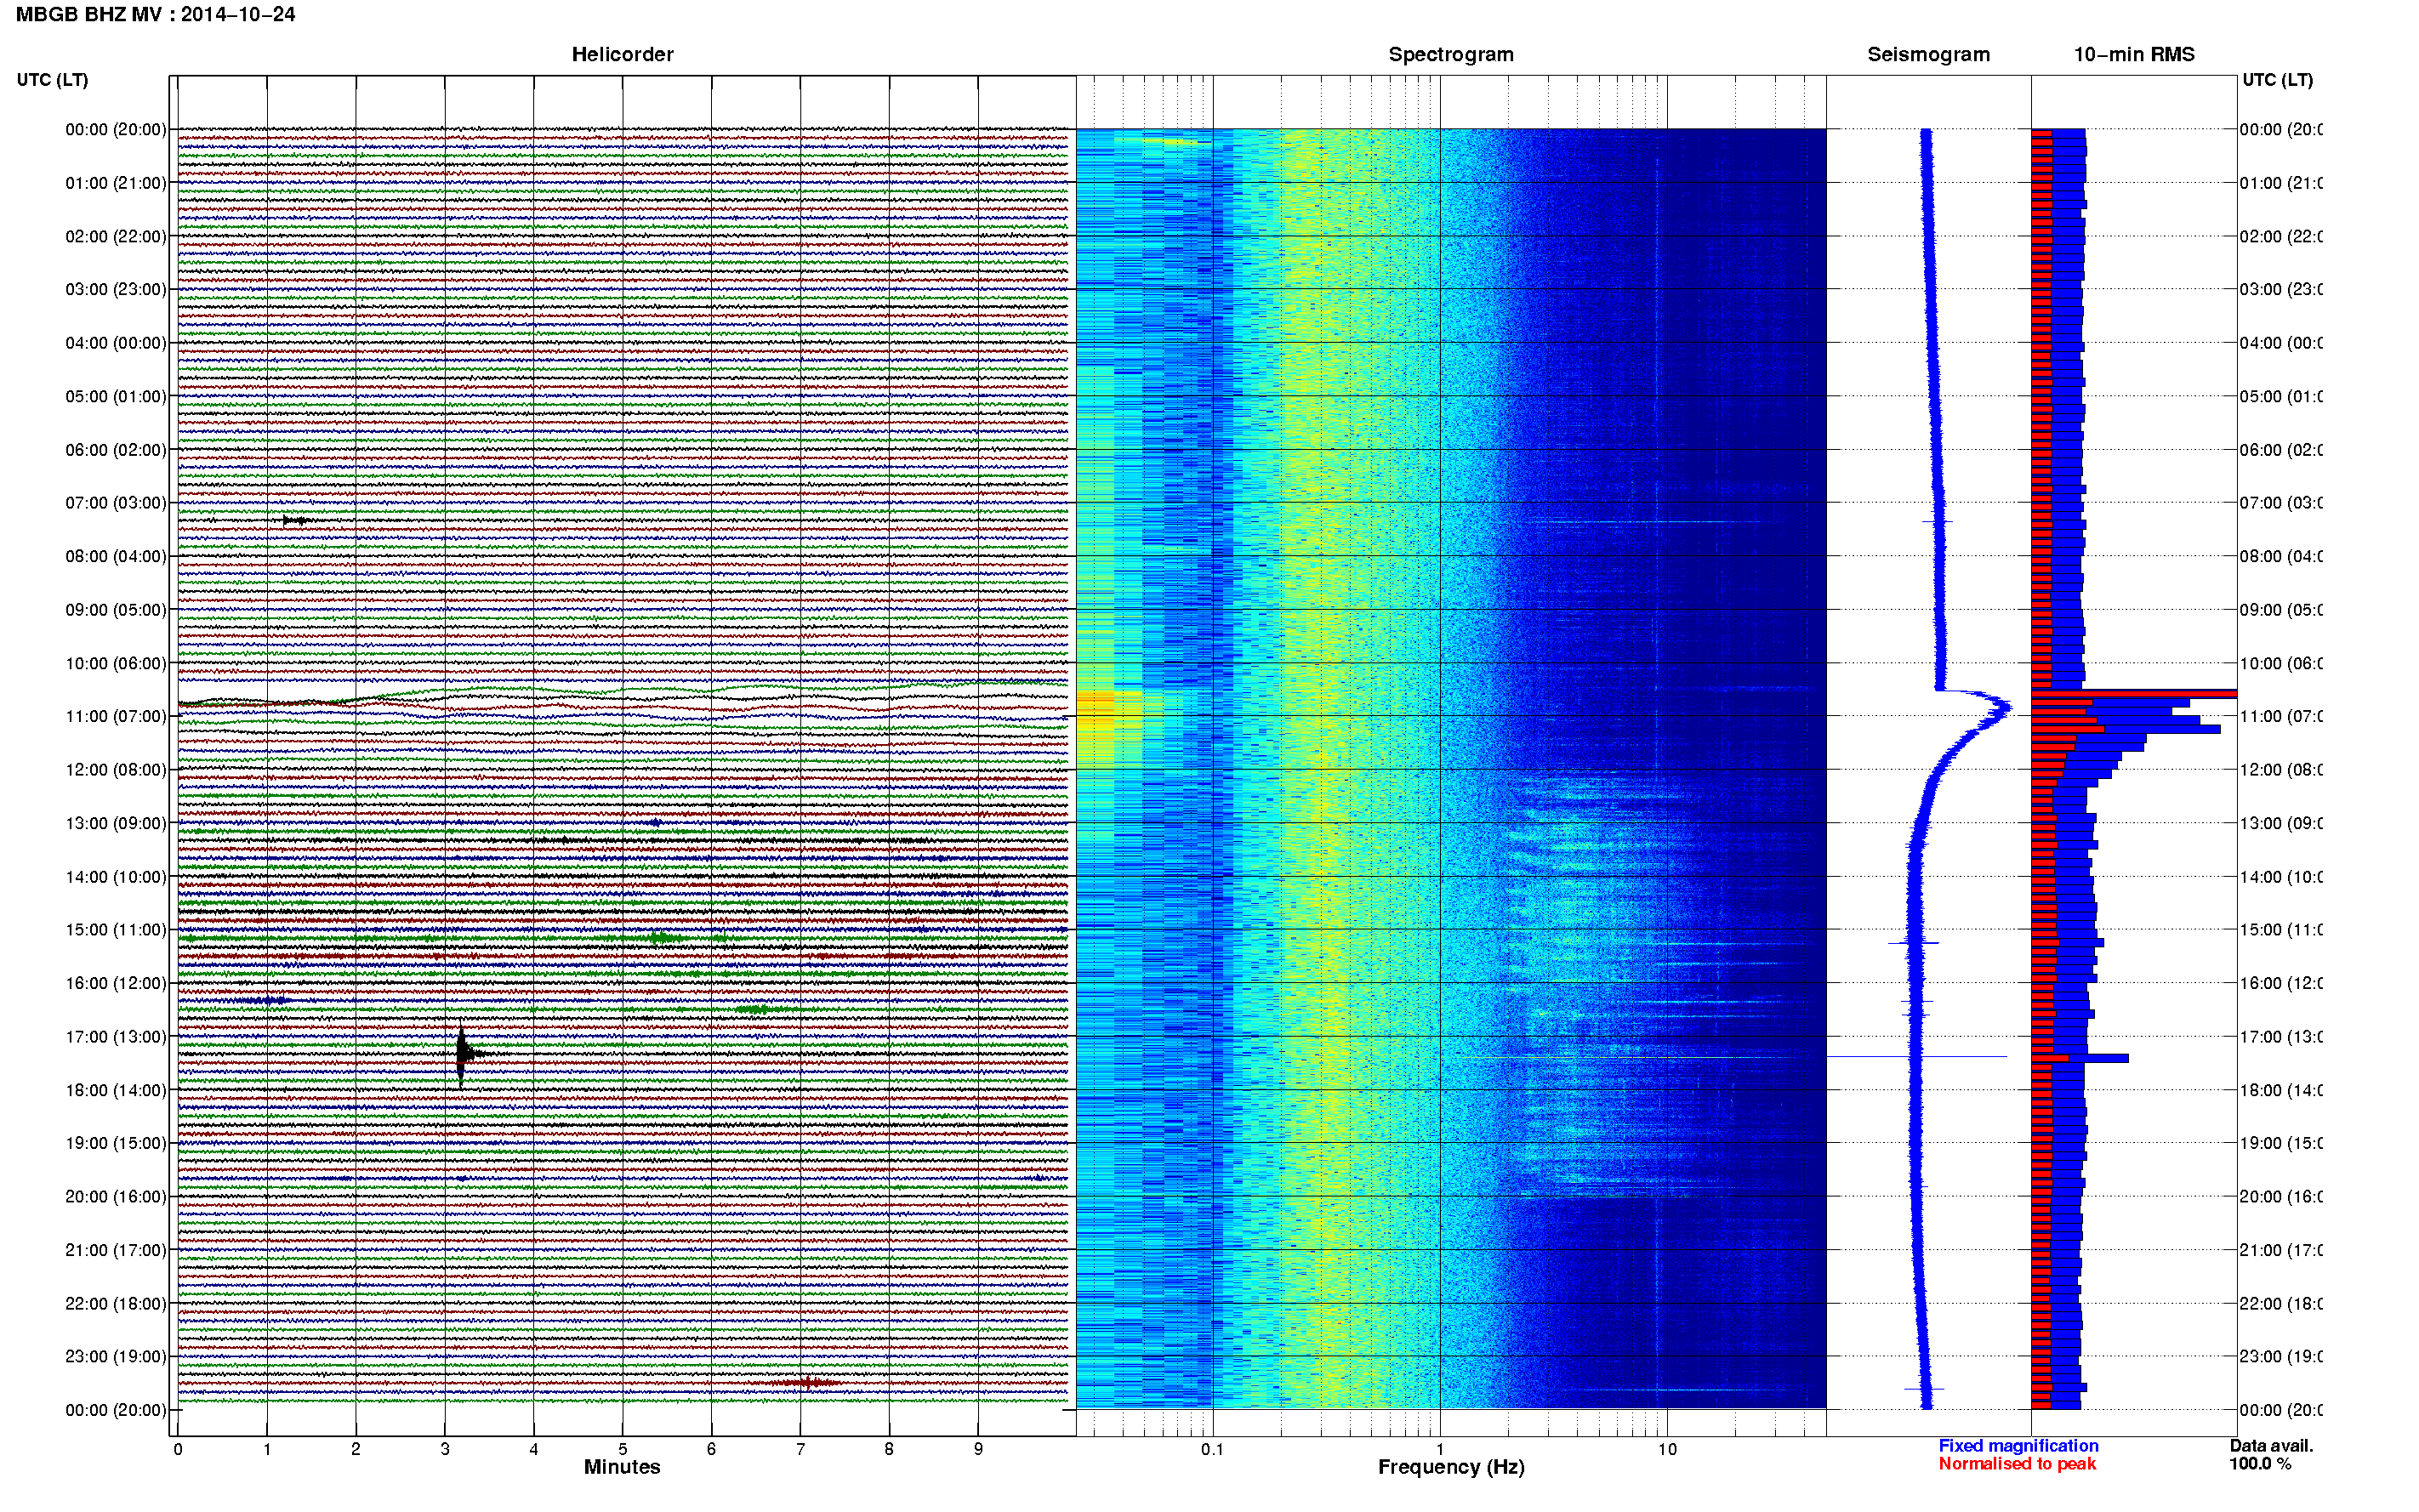Click frequency tick label 0.1
The height and width of the screenshot is (1512, 2419).
1212,1449
